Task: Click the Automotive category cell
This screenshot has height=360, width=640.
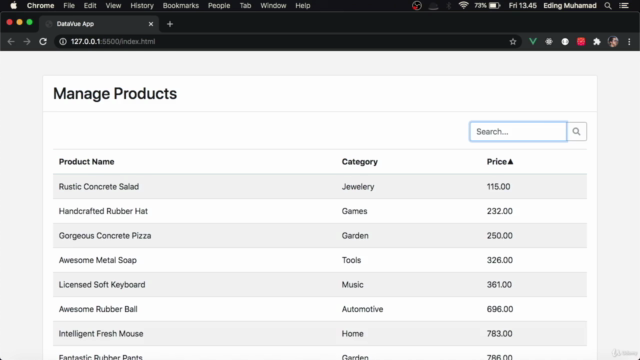Action: (362, 309)
